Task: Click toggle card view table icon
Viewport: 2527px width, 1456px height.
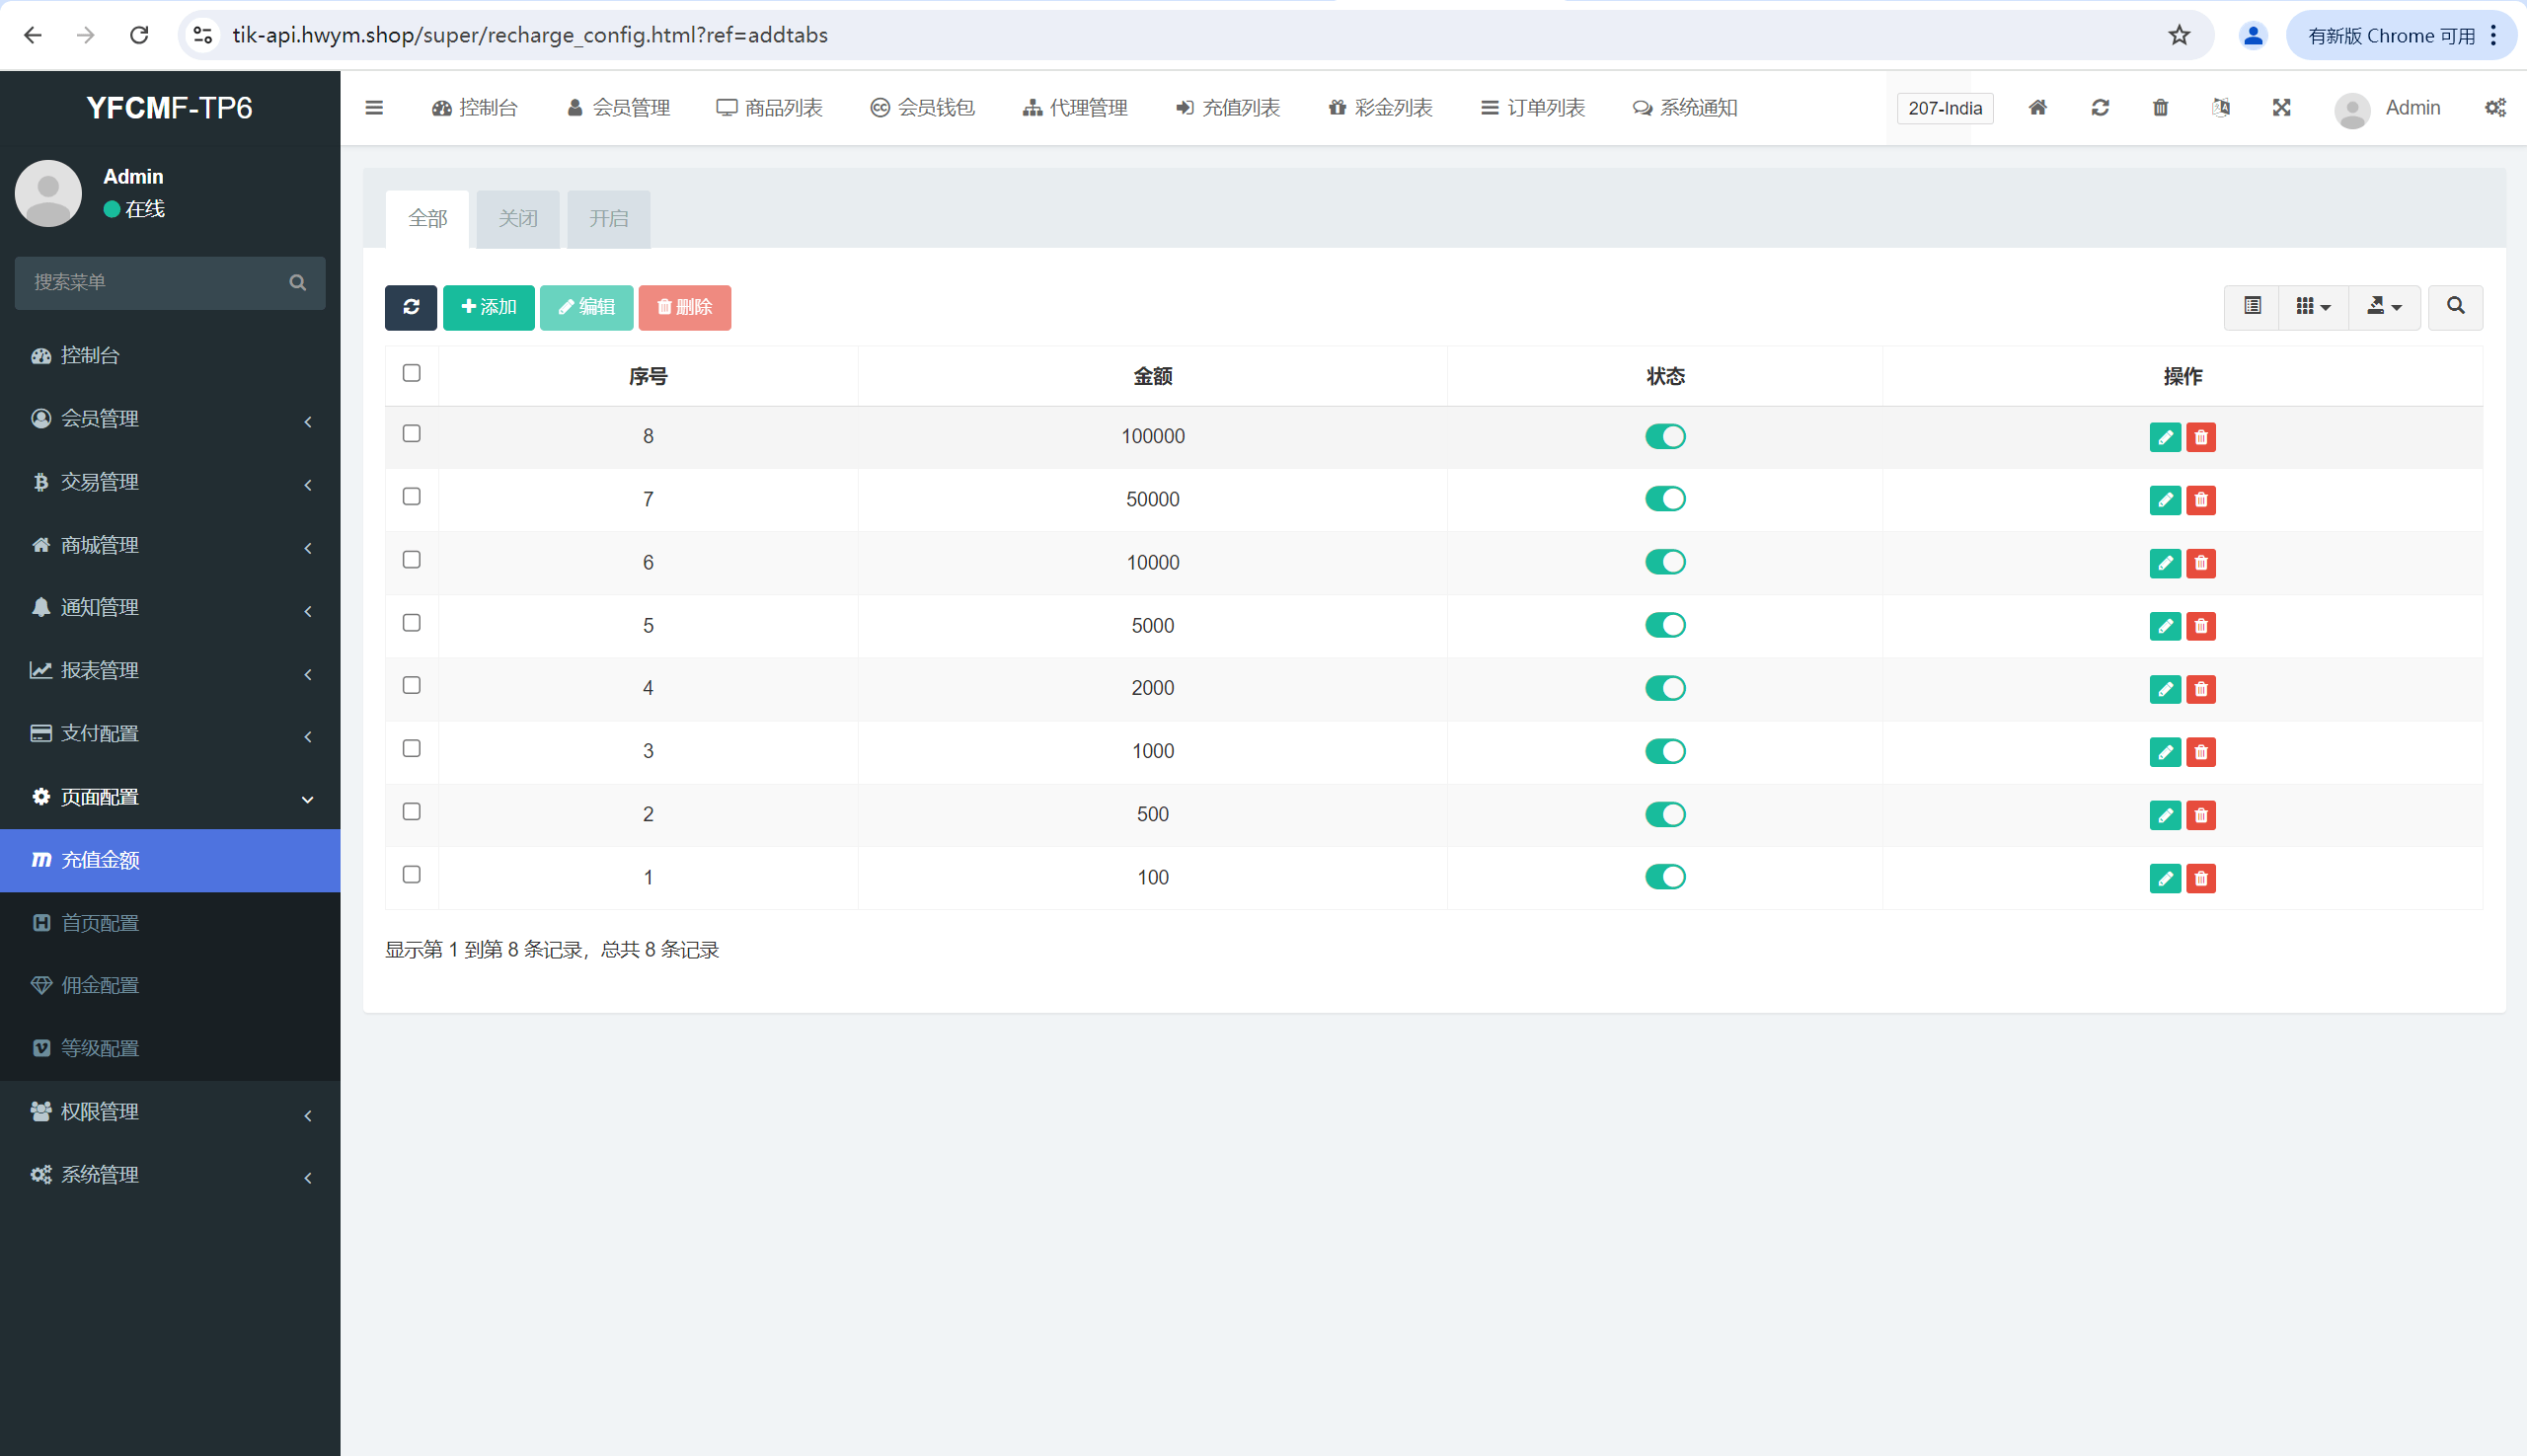Action: [x=2252, y=307]
